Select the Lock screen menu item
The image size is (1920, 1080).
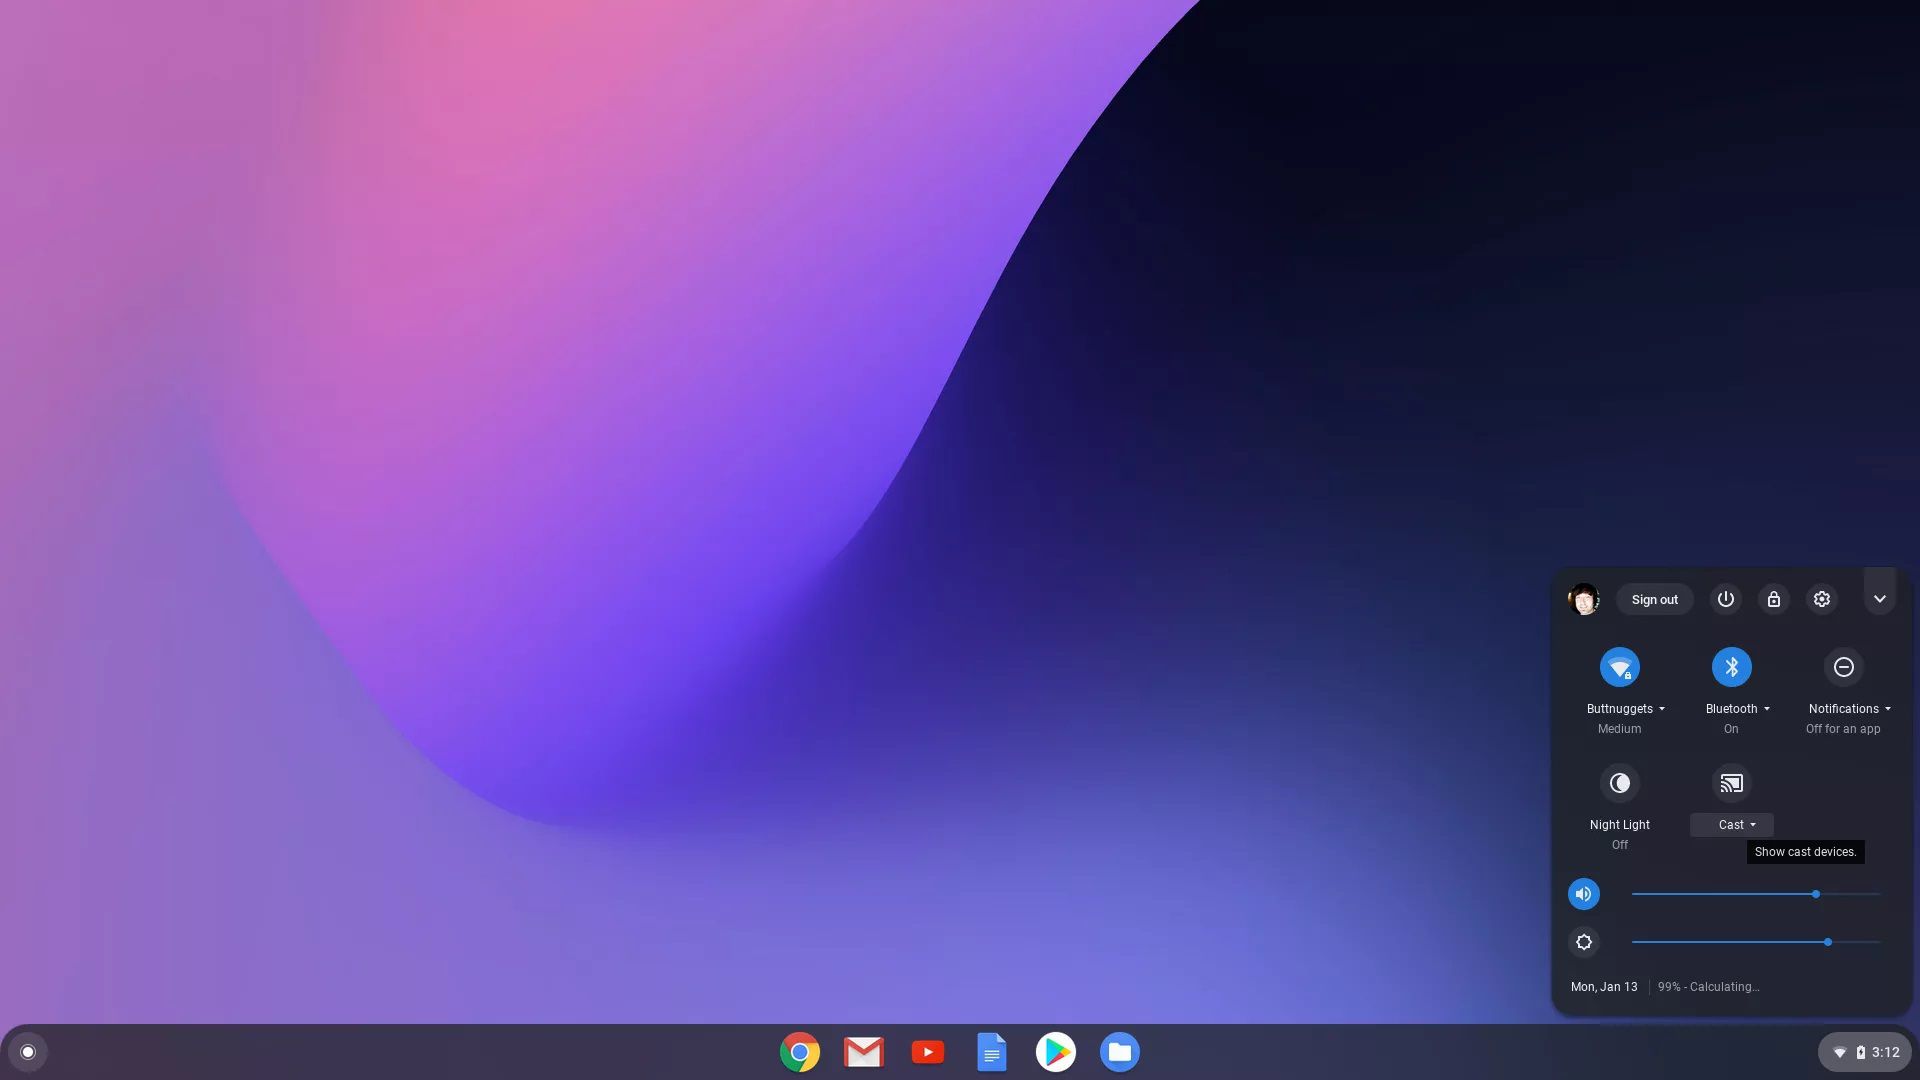(1774, 600)
